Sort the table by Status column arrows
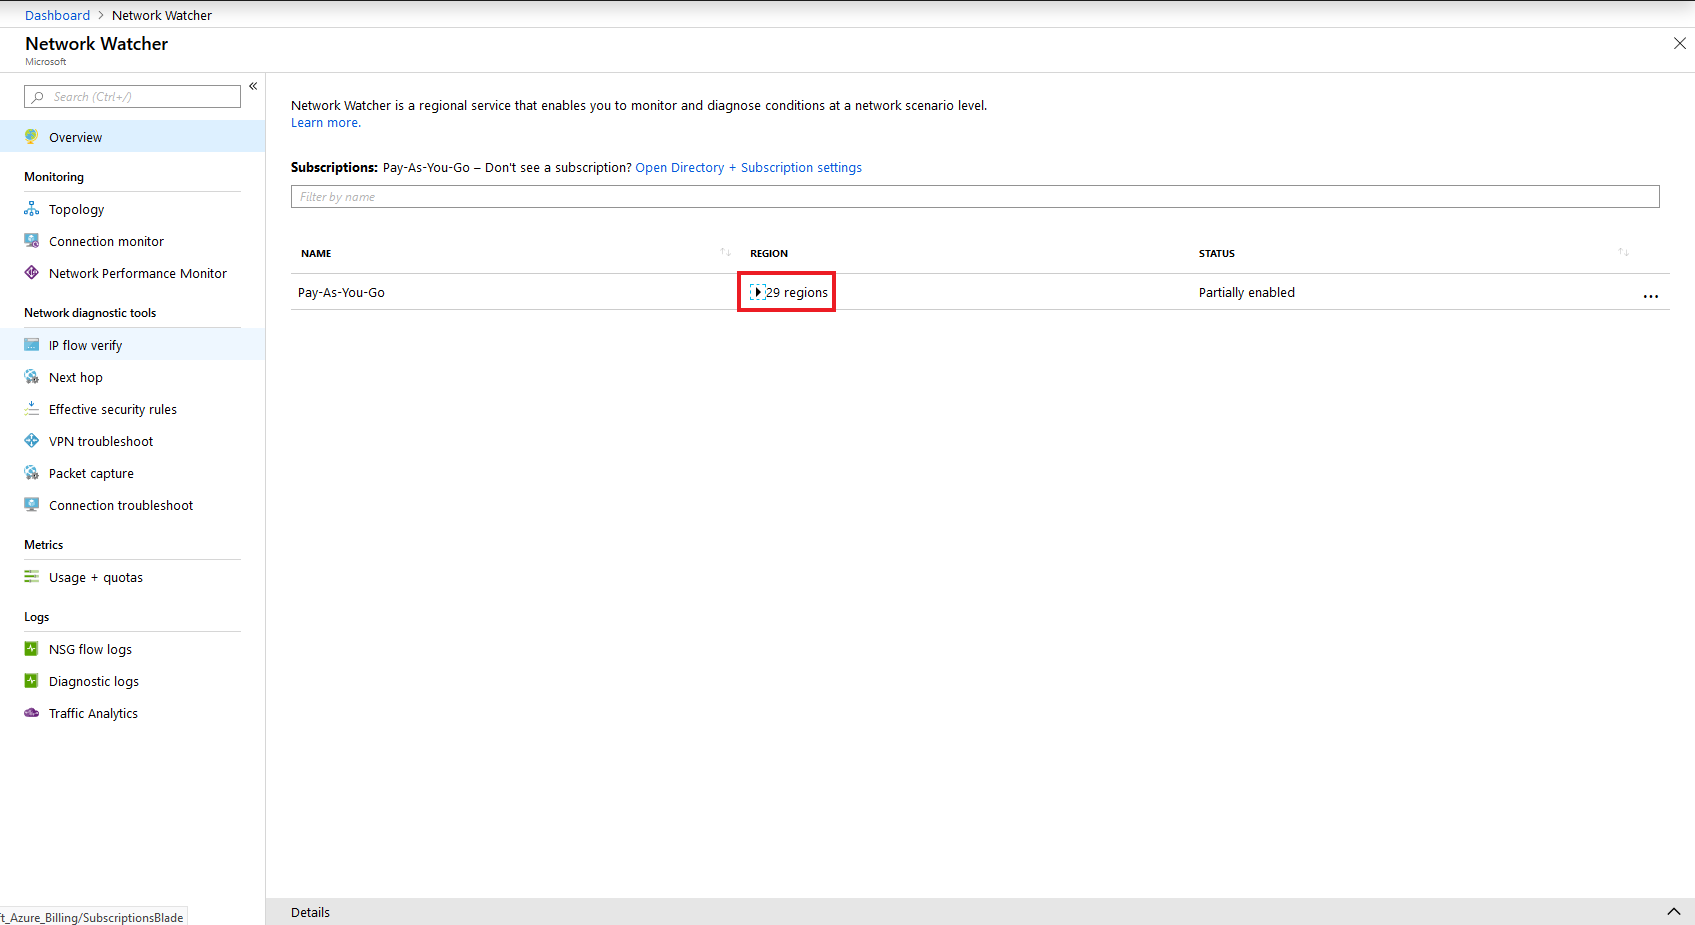 [1624, 252]
